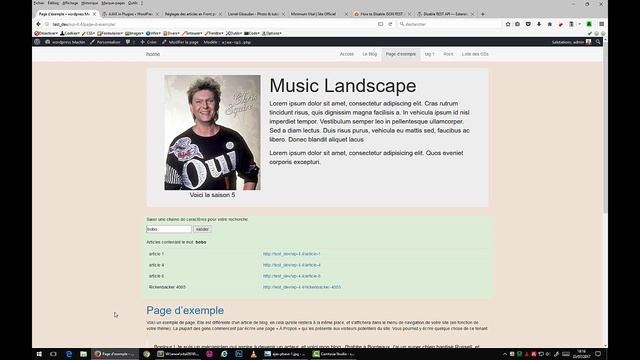Click the Page d'exemple heading link
Viewport: 640px width, 360px height.
coord(185,310)
